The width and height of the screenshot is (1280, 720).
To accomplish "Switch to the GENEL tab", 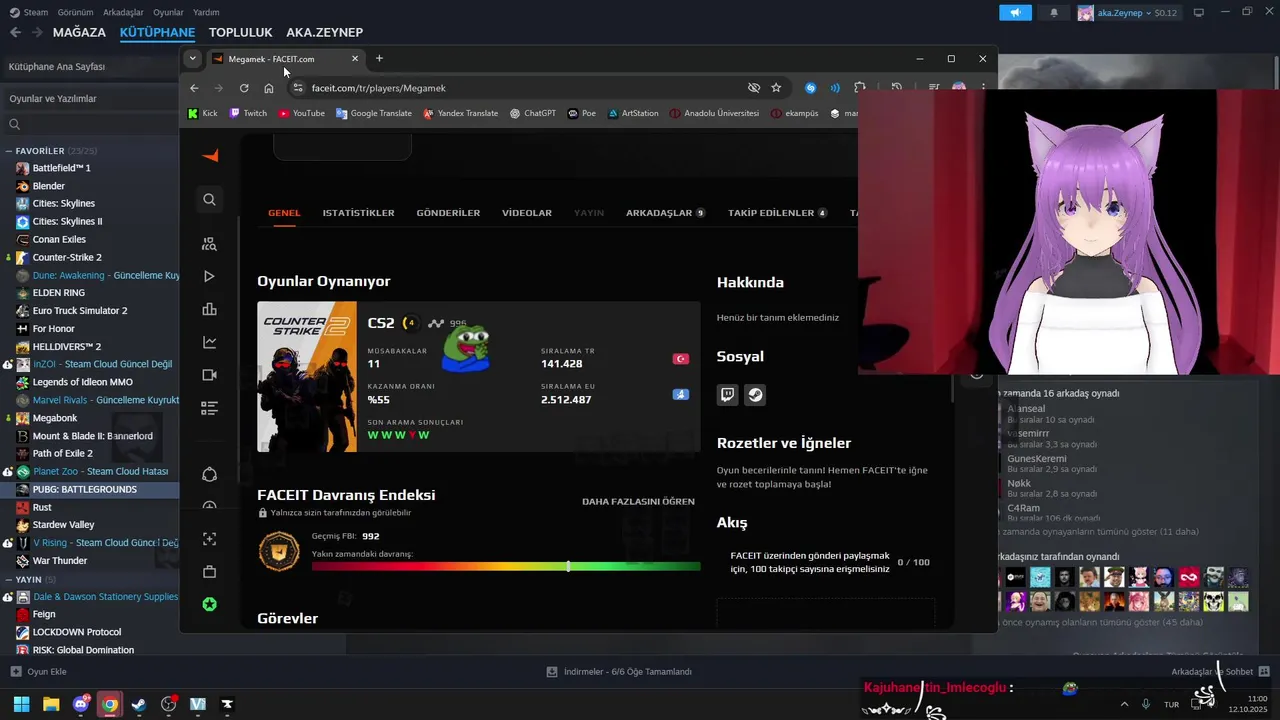I will click(x=284, y=213).
